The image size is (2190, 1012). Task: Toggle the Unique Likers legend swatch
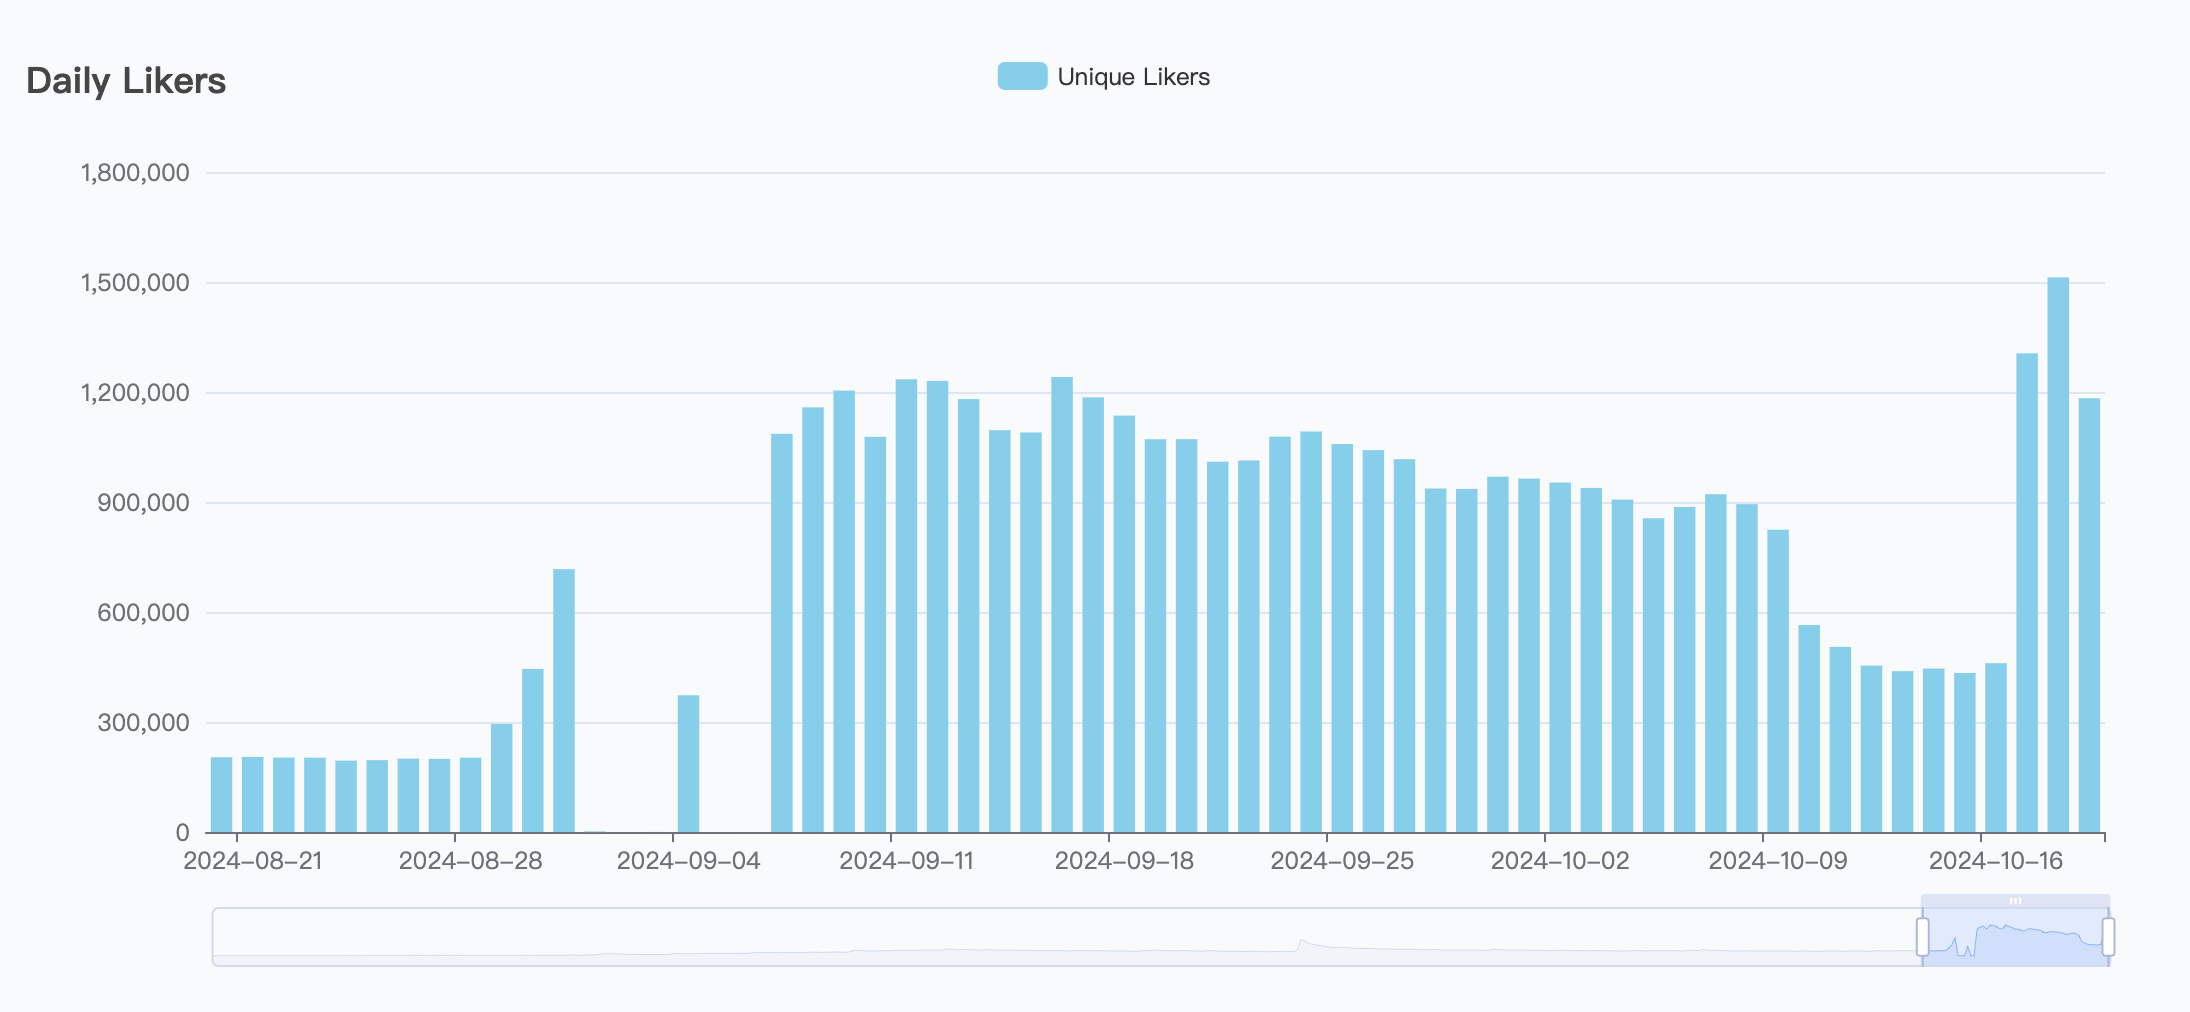pos(1022,76)
